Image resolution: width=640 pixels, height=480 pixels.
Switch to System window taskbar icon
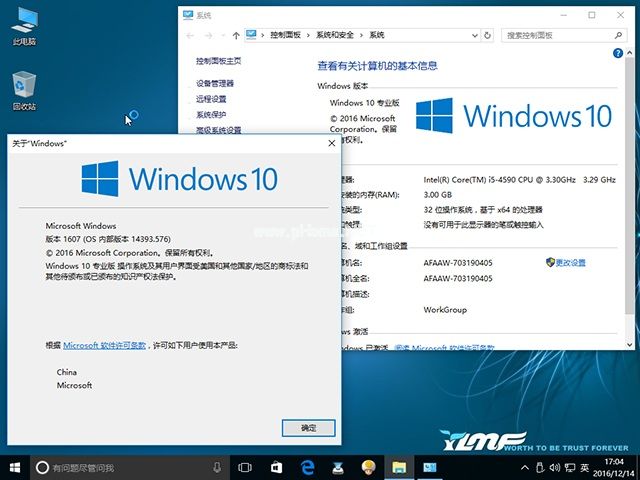(x=429, y=468)
